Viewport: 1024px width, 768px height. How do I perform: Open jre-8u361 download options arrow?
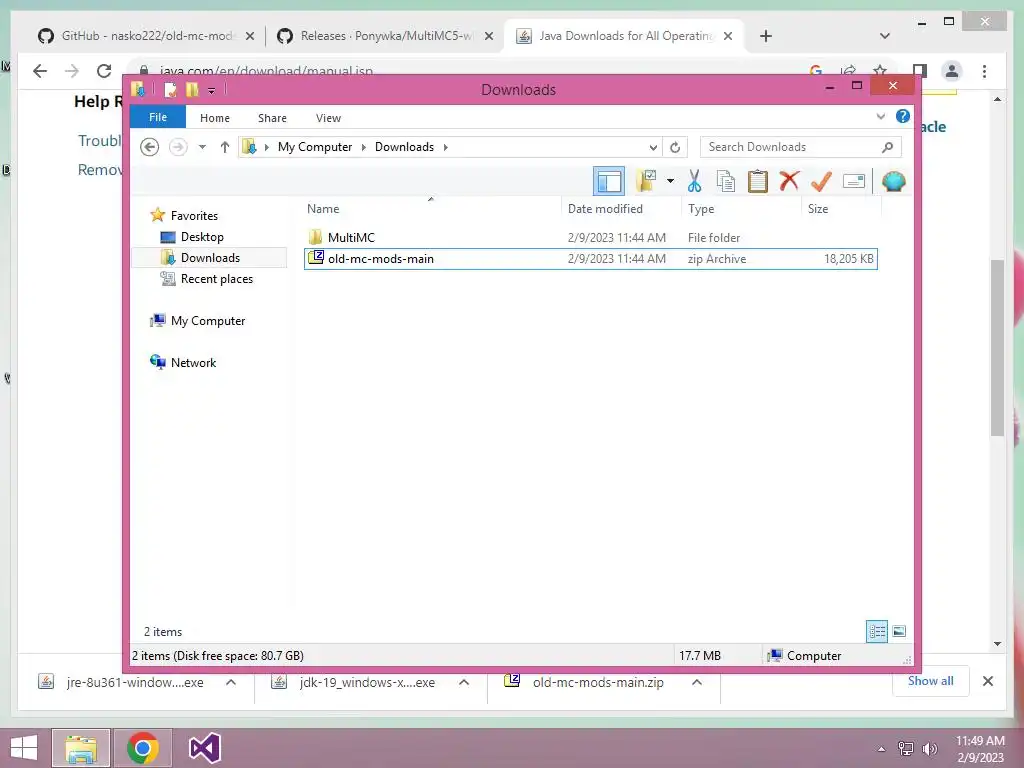(231, 682)
